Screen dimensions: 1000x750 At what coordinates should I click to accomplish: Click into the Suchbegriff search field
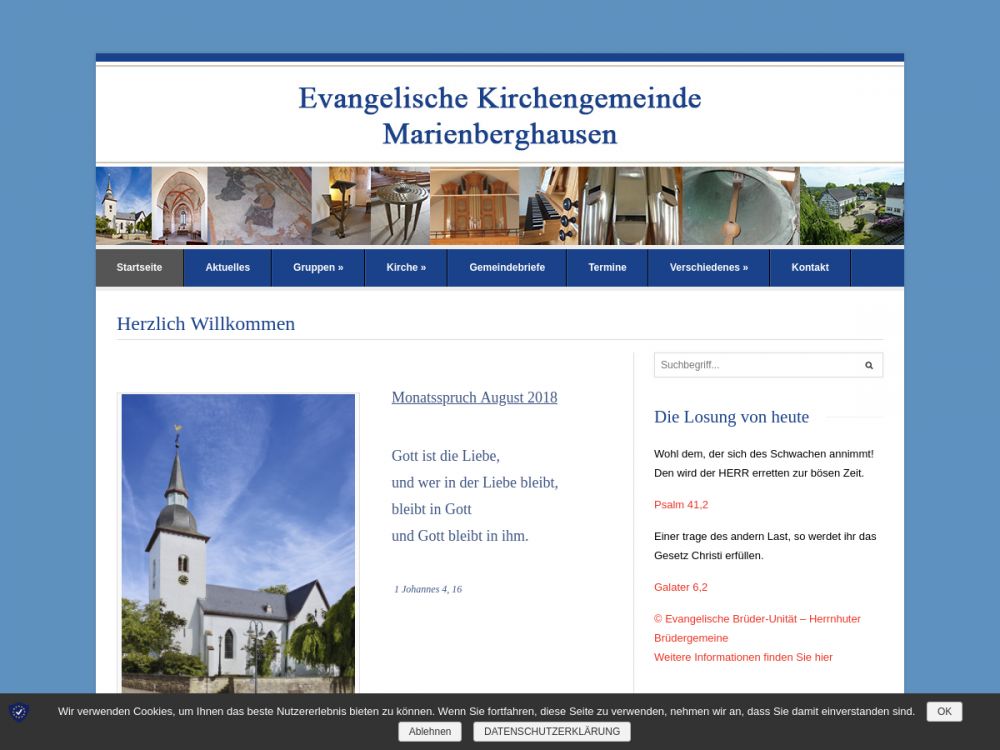755,365
